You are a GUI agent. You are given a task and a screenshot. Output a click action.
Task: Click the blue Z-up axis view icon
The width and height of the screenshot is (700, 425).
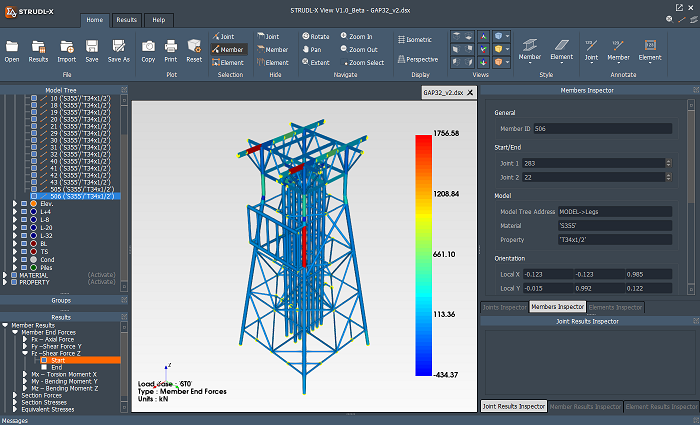click(483, 36)
